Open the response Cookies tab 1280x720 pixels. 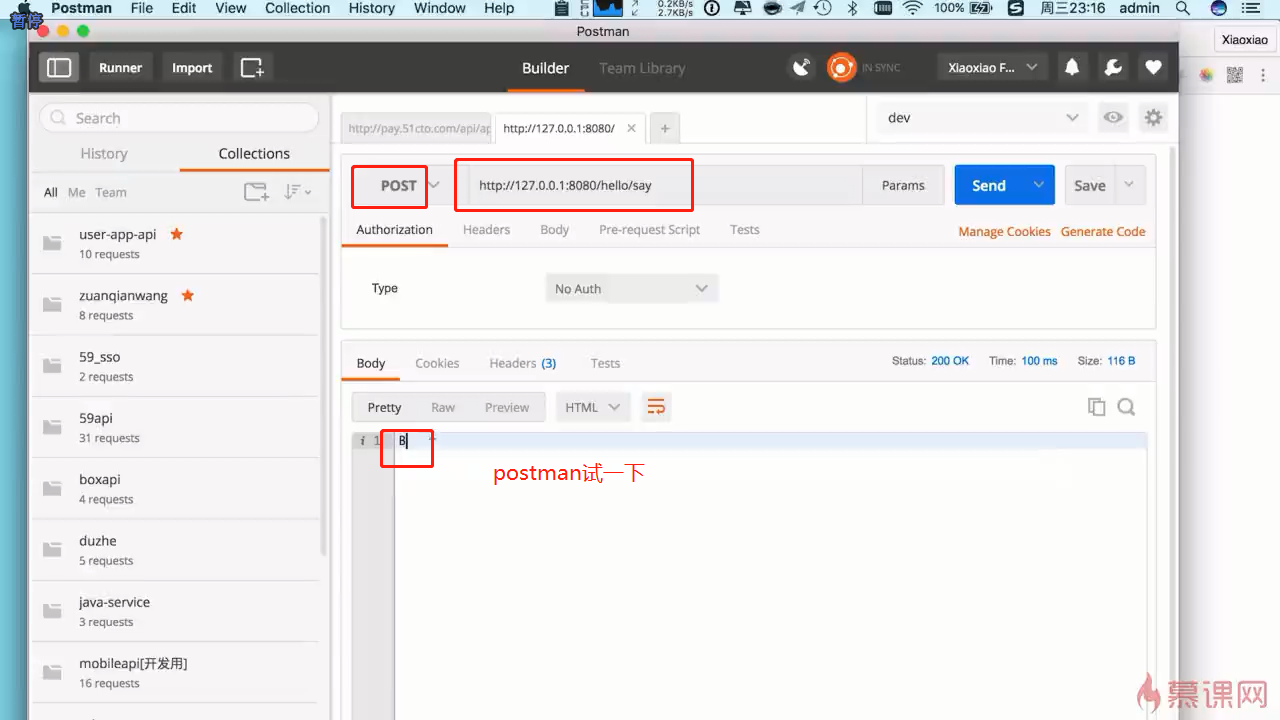click(437, 363)
